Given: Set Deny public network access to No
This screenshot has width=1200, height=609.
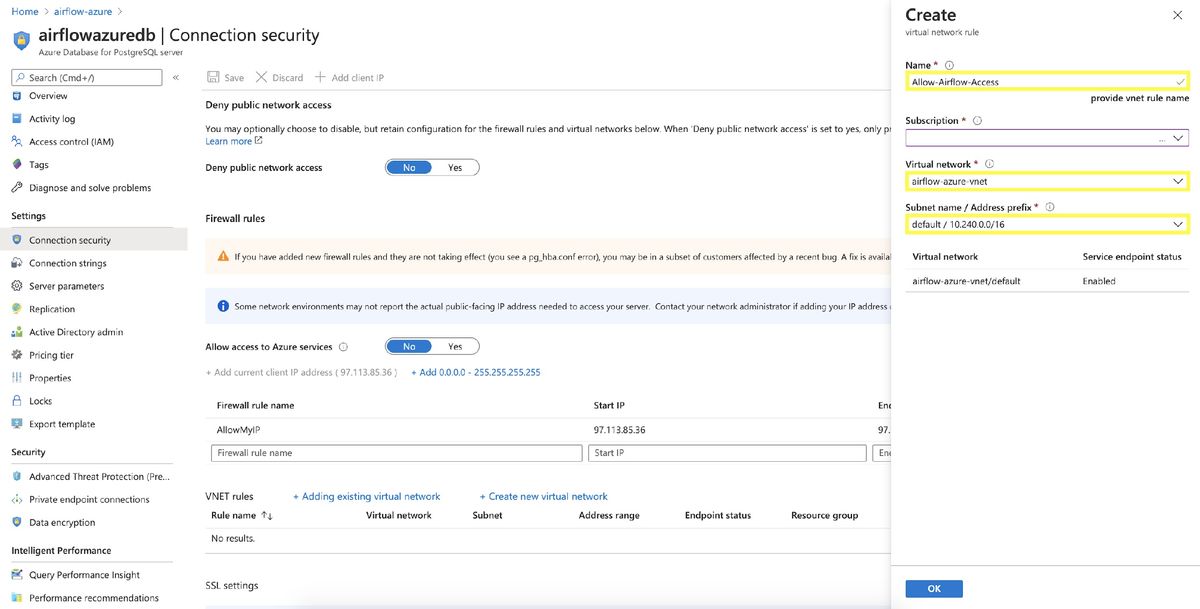Looking at the screenshot, I should (x=409, y=168).
